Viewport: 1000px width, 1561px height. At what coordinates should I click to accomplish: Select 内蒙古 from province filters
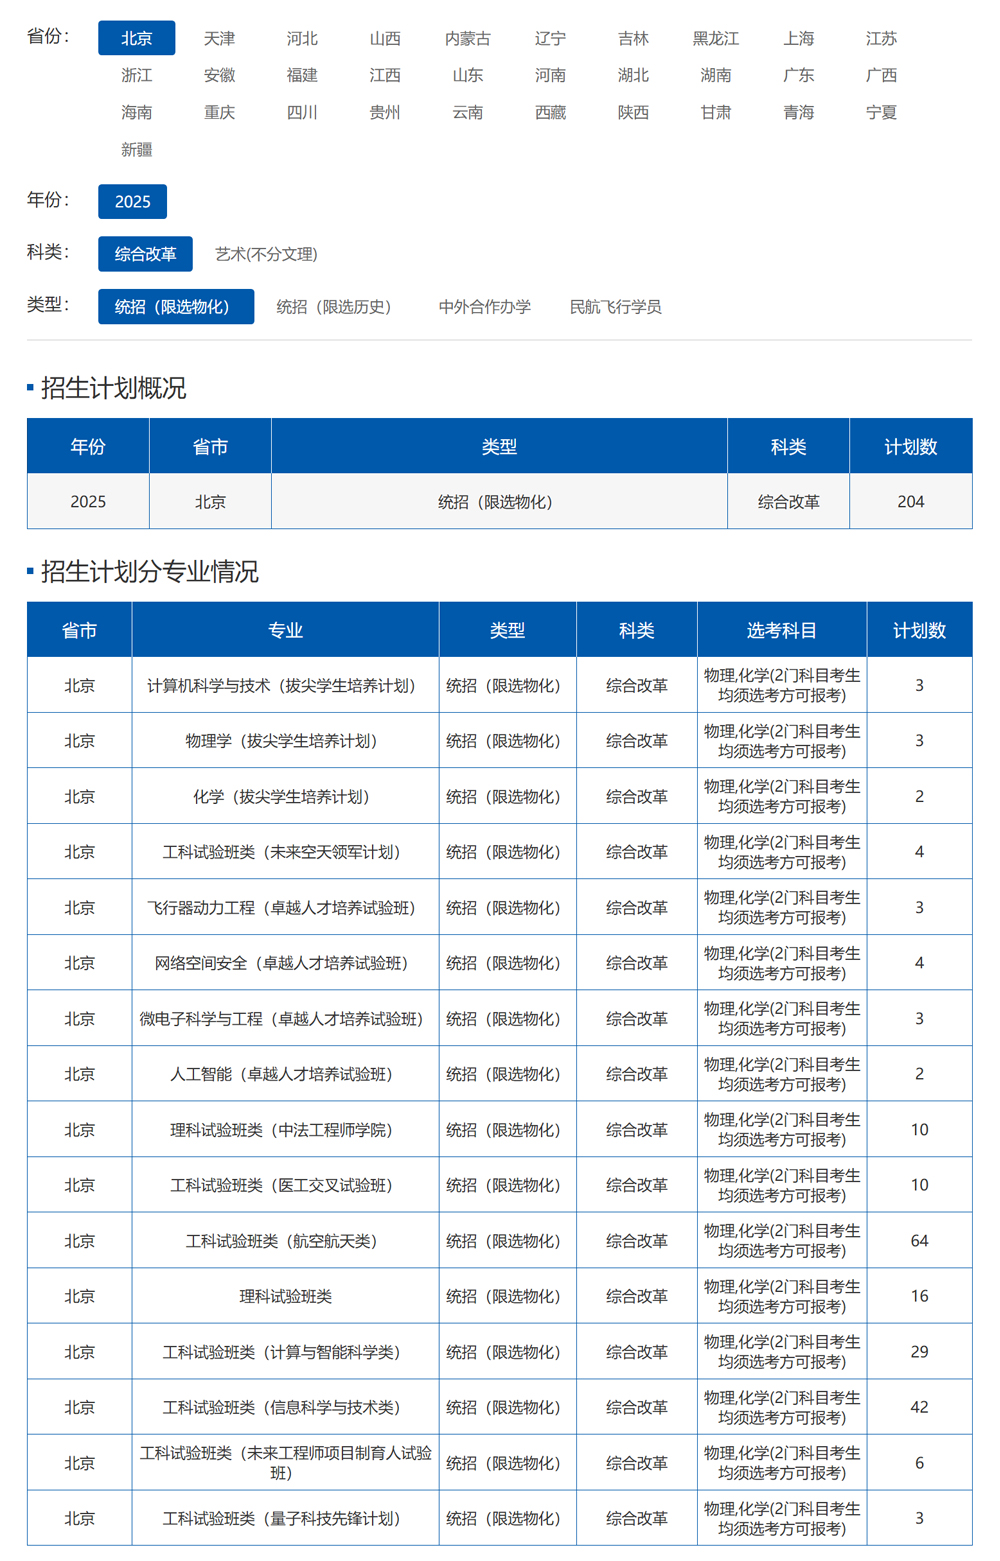point(467,38)
